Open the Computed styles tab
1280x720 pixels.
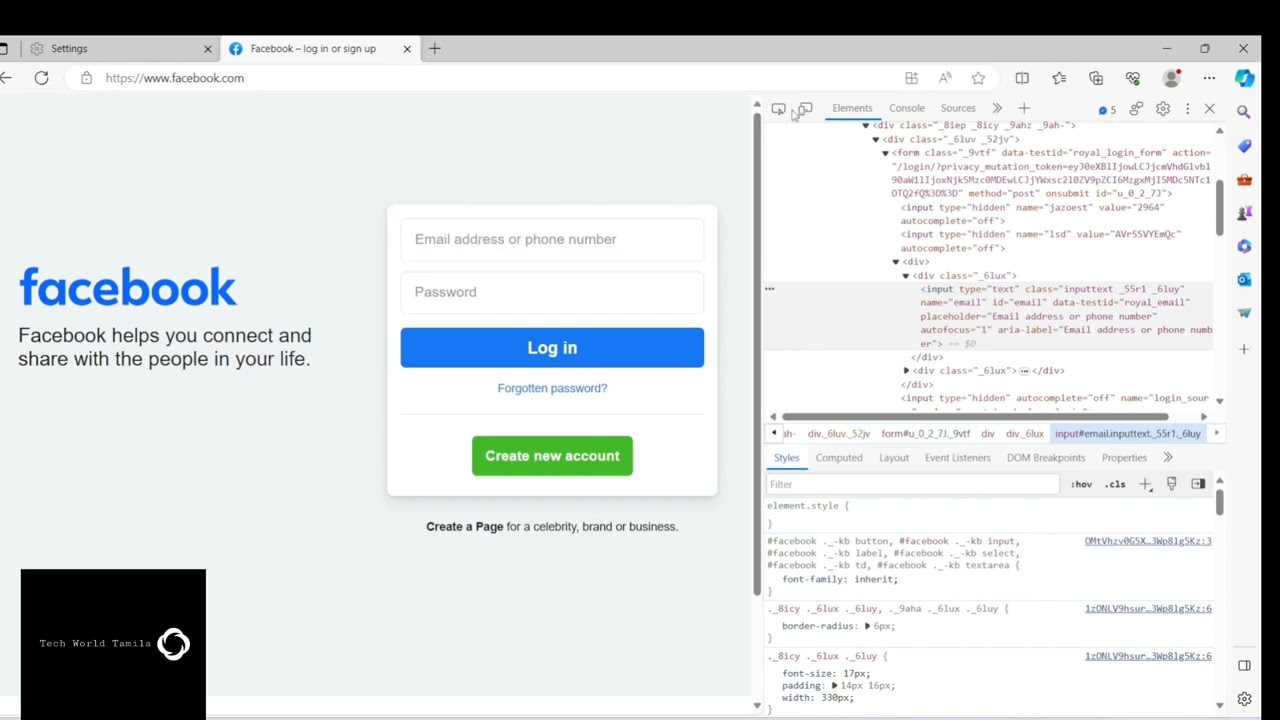click(839, 458)
